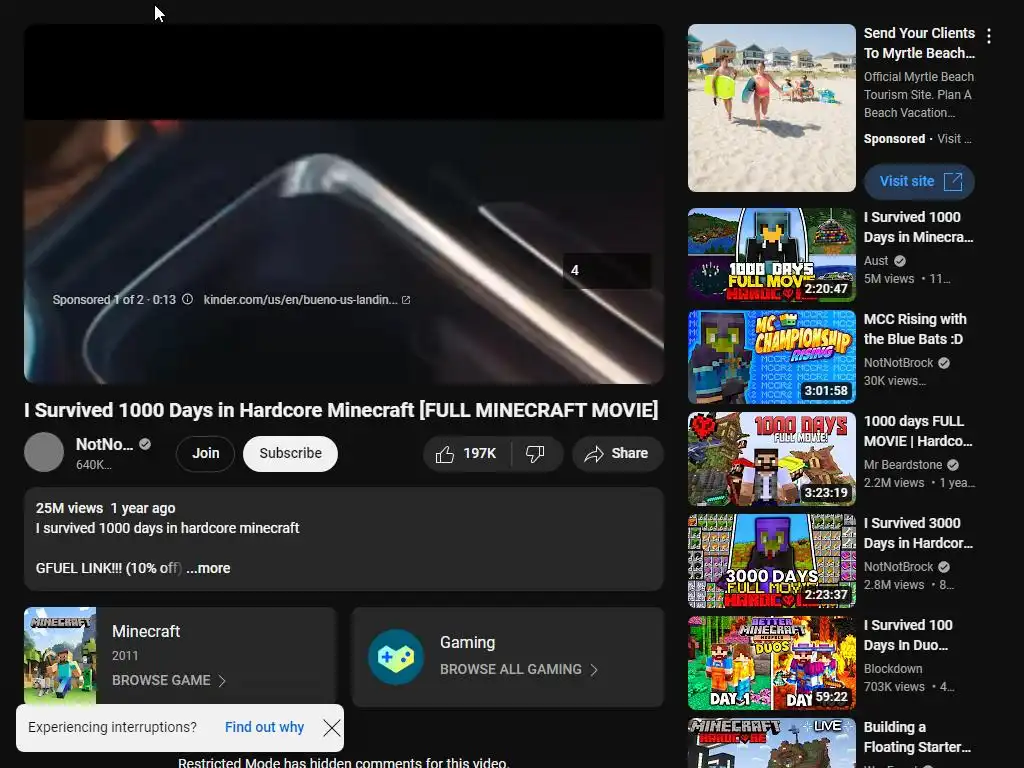Open the MC Championship Rising thumbnail
The image size is (1024, 768).
click(771, 357)
